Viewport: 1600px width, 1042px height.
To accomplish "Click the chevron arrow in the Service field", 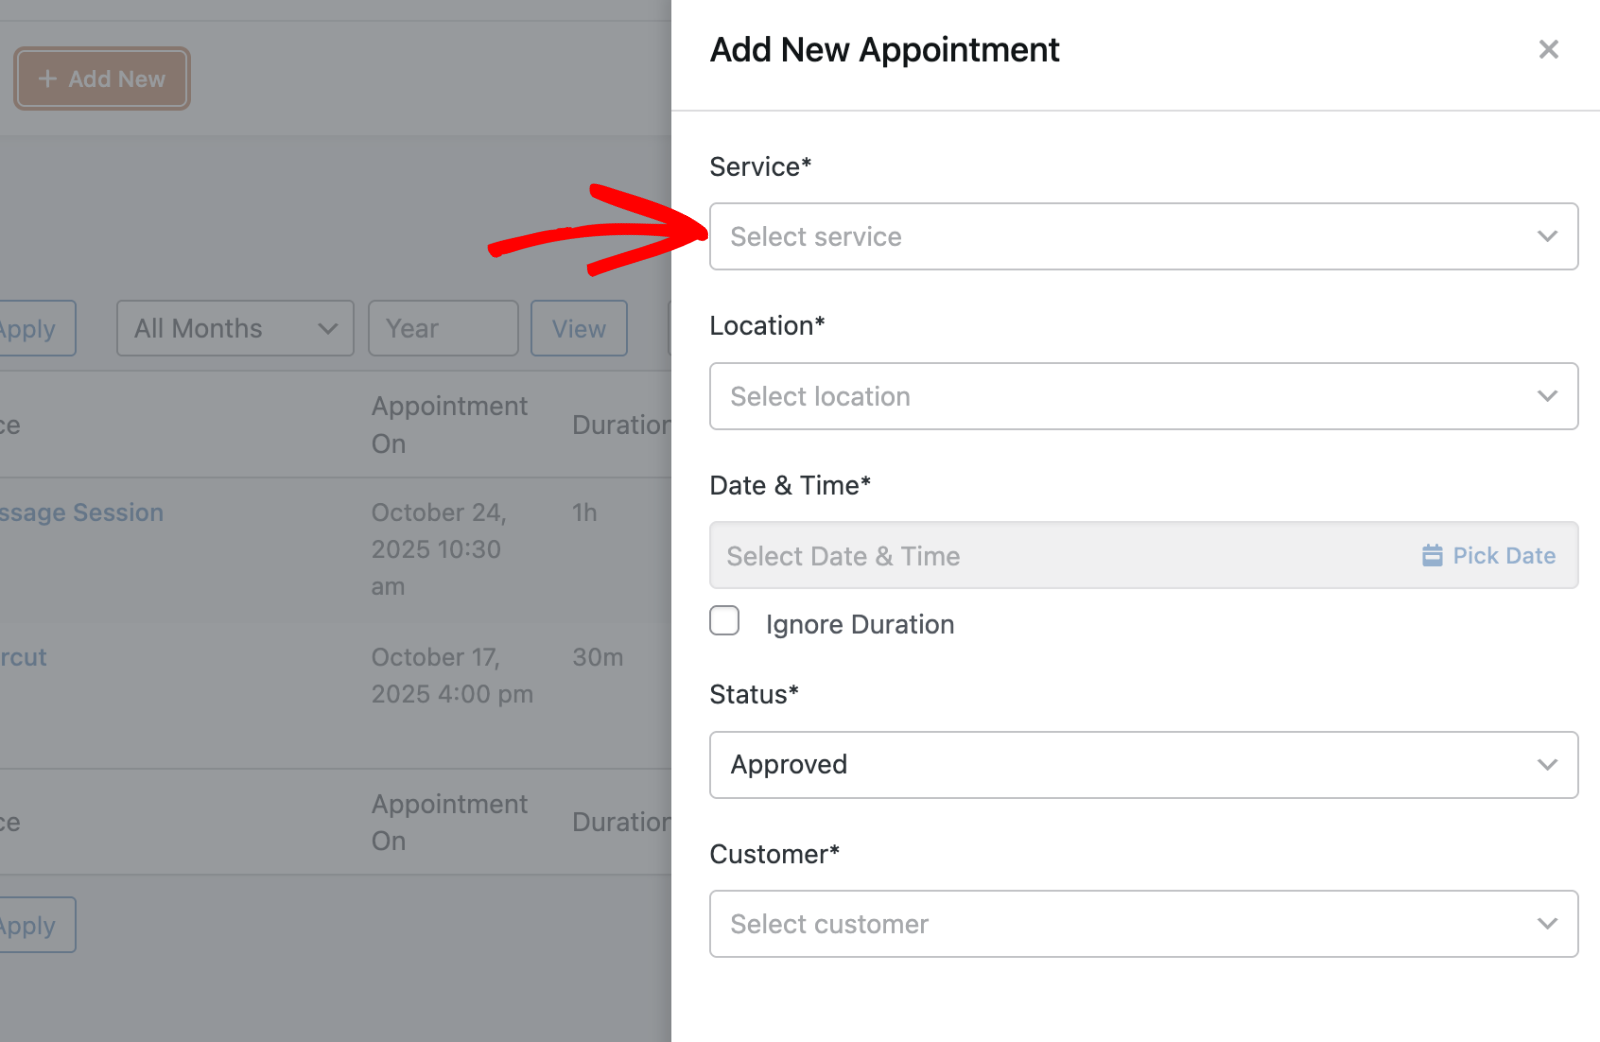I will [1547, 237].
